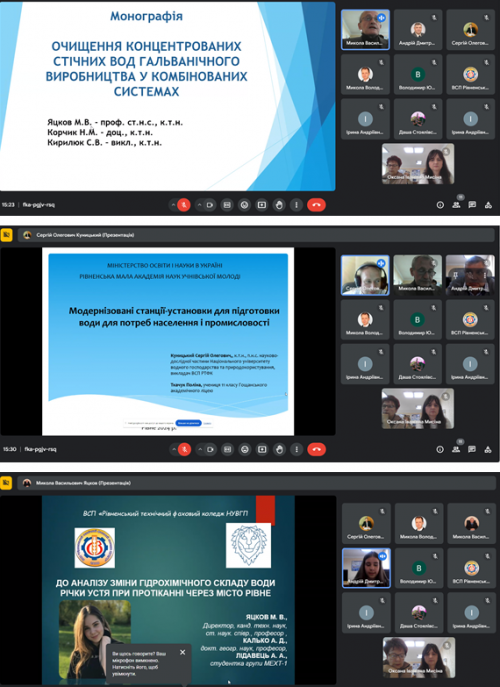Show participants list in the 15:23 meeting
The height and width of the screenshot is (687, 500).
(456, 205)
